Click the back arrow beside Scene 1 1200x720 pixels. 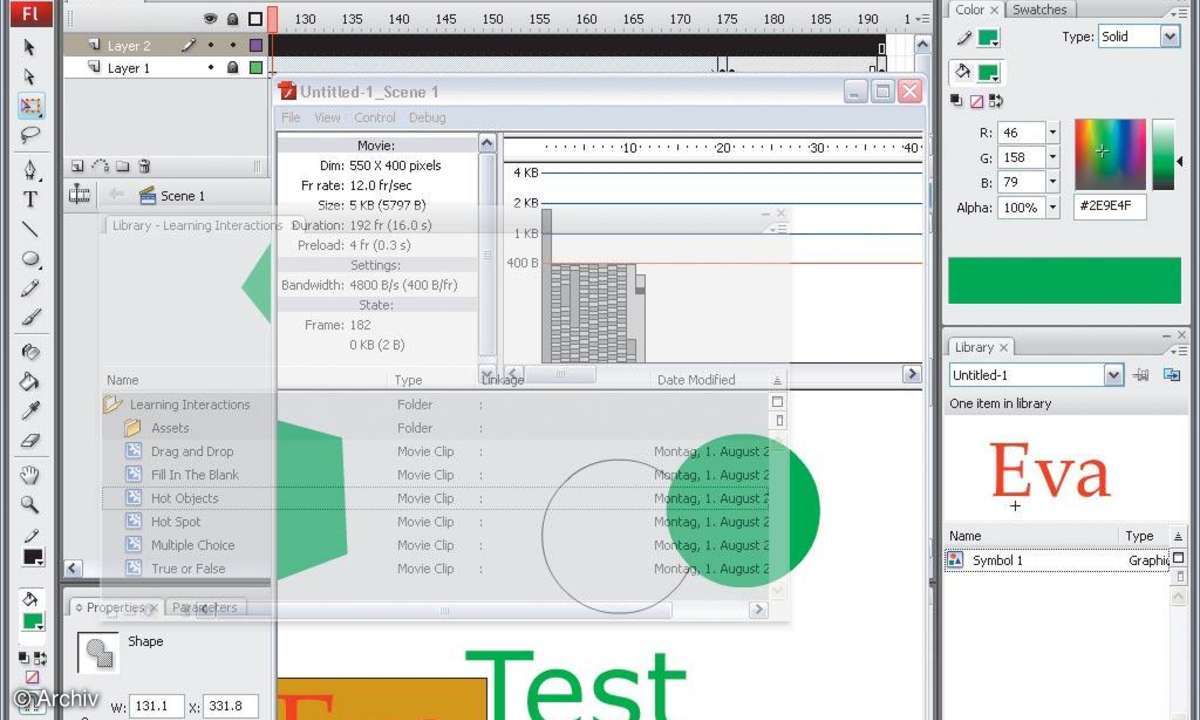117,195
